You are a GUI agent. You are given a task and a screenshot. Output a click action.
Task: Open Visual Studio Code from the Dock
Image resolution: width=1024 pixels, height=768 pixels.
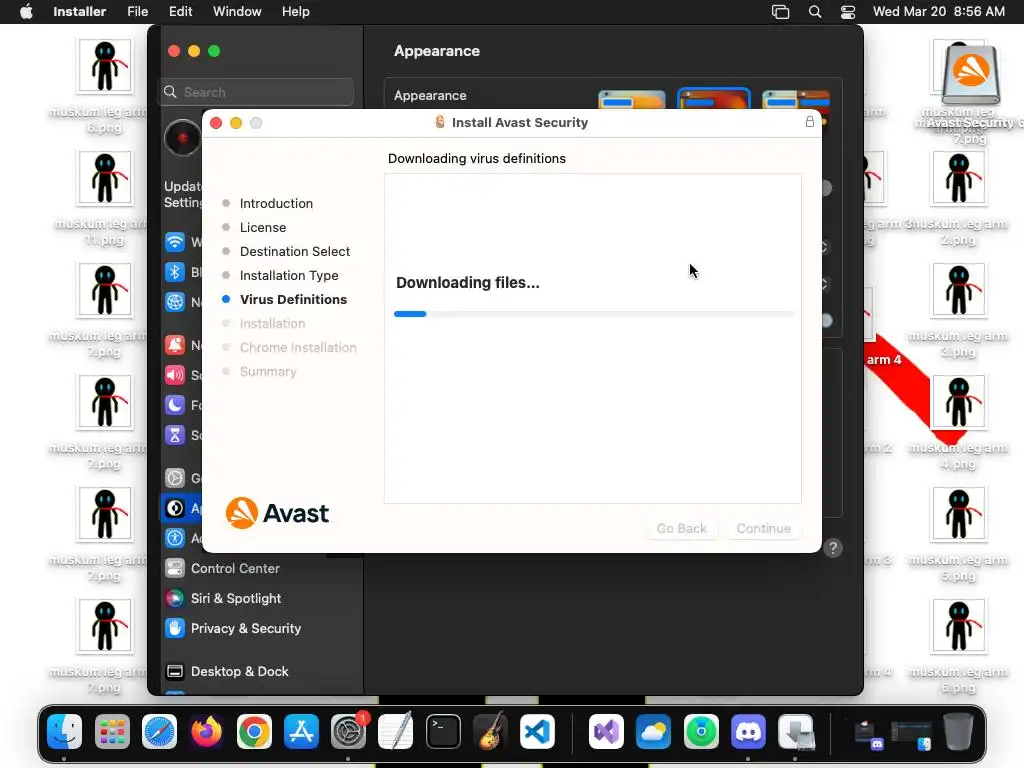(x=537, y=732)
